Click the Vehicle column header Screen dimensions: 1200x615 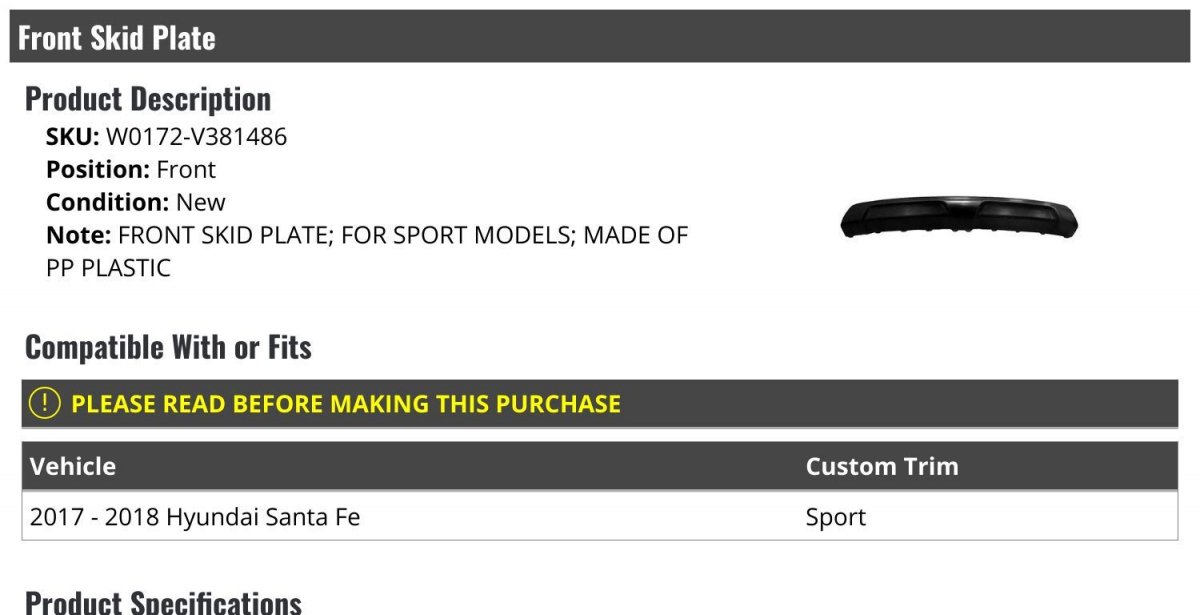pyautogui.click(x=73, y=466)
